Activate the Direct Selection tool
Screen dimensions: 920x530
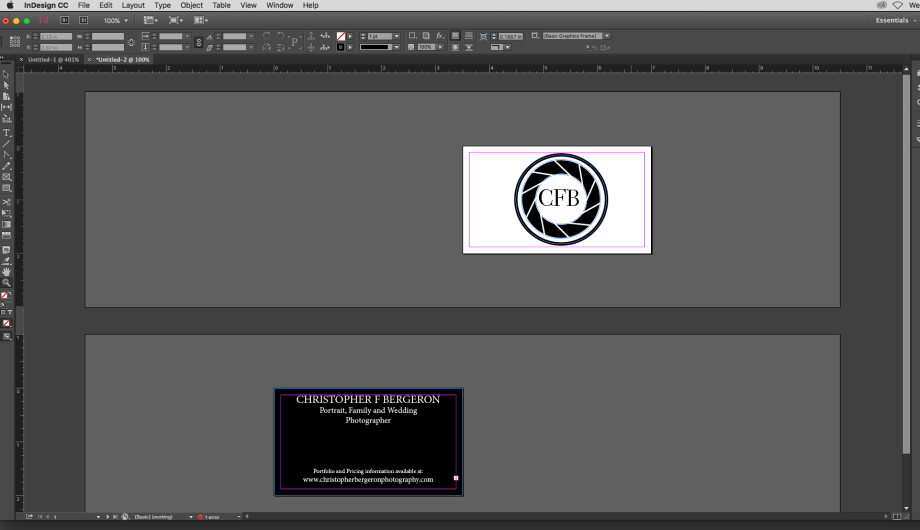pyautogui.click(x=7, y=85)
